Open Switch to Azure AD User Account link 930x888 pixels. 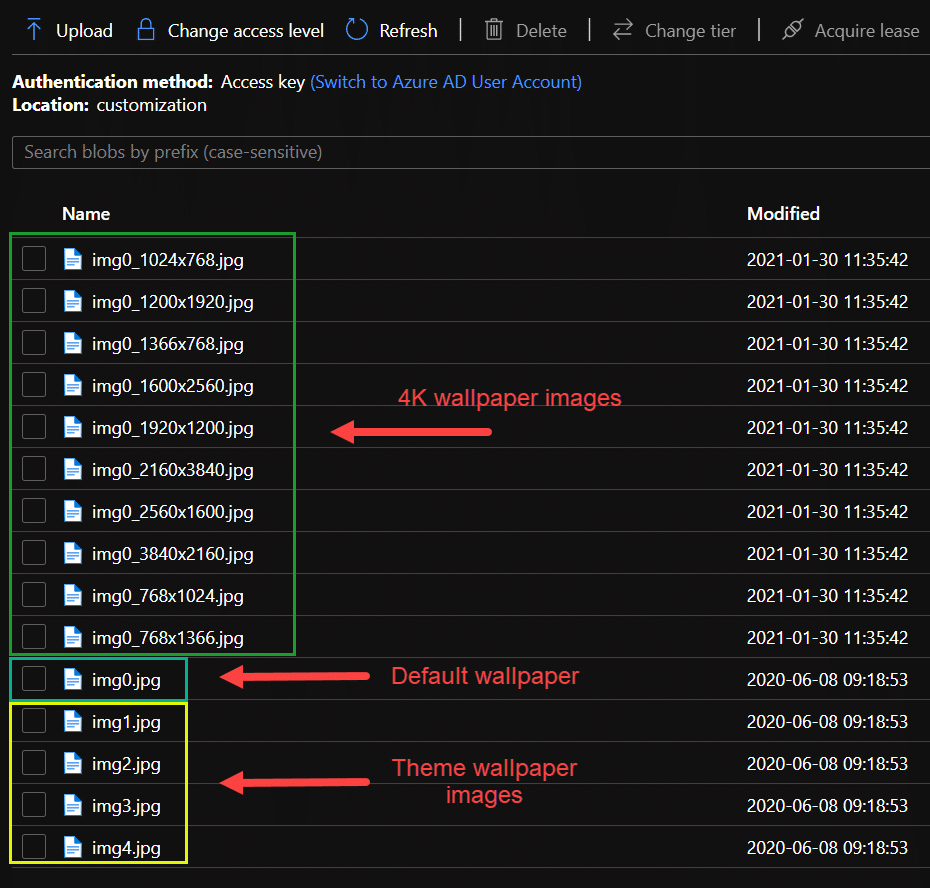446,82
